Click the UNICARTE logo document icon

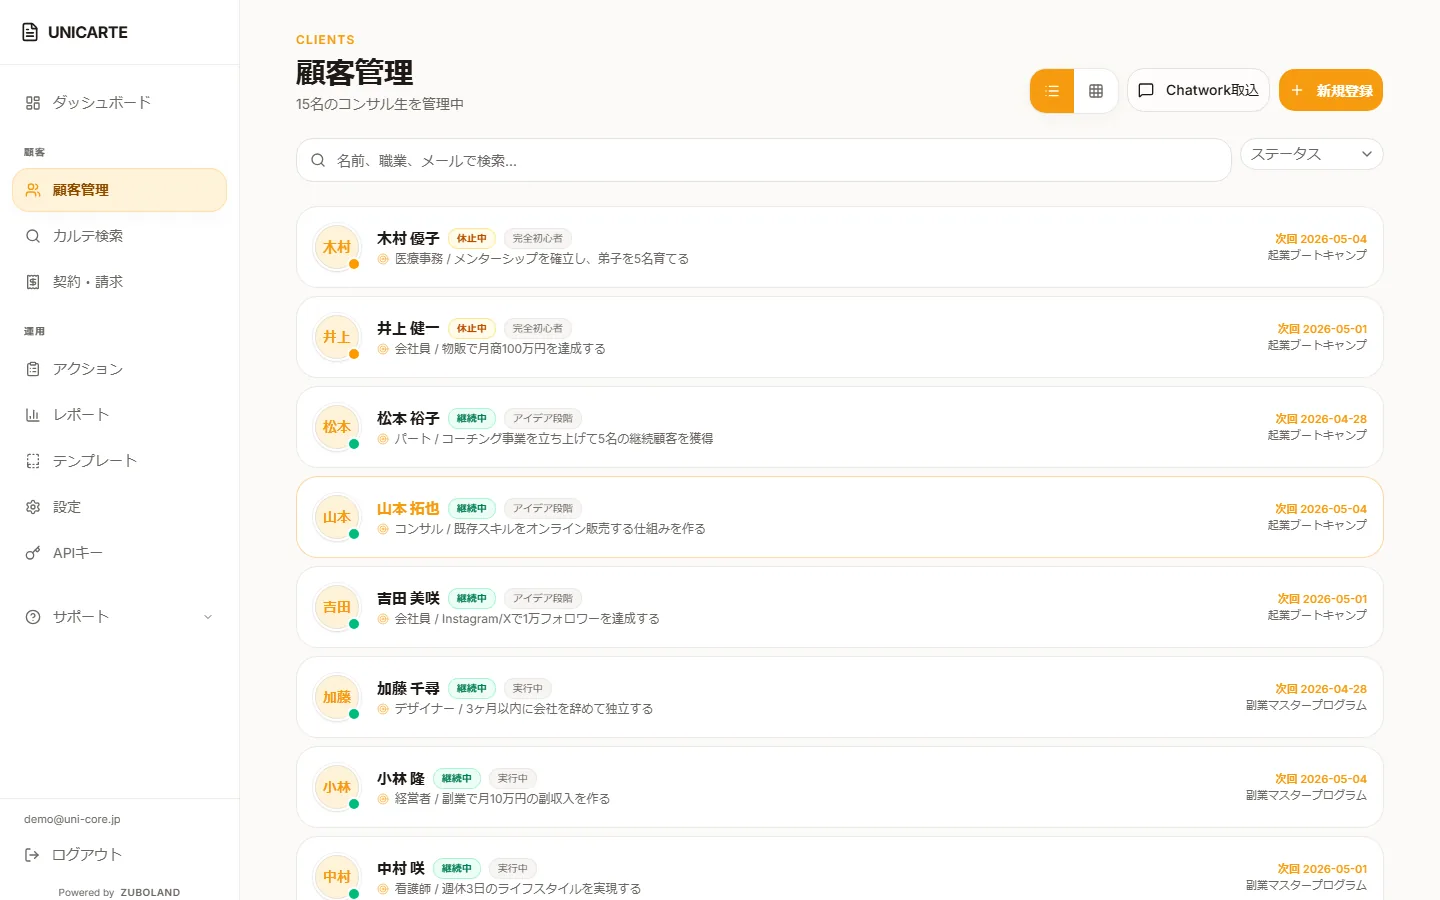(x=30, y=32)
